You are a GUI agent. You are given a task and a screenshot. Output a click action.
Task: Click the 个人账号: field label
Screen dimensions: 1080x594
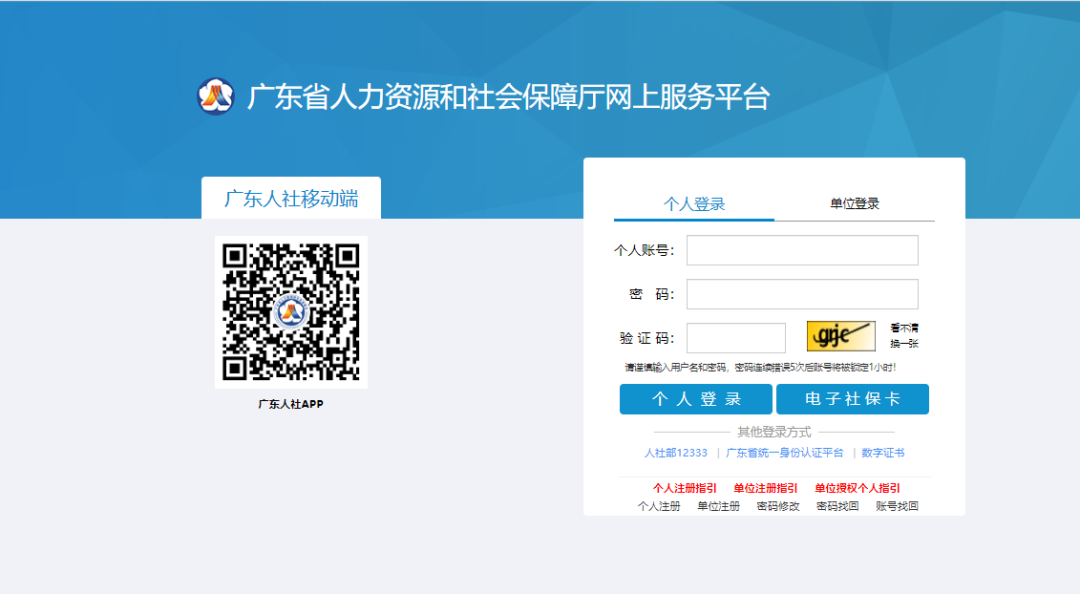tap(645, 250)
